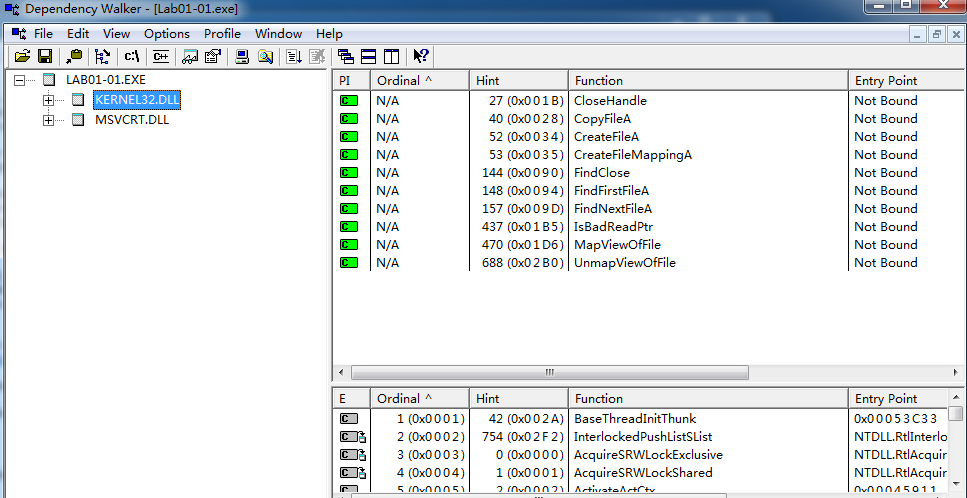Open the Window menu
This screenshot has height=498, width=967.
tap(278, 33)
